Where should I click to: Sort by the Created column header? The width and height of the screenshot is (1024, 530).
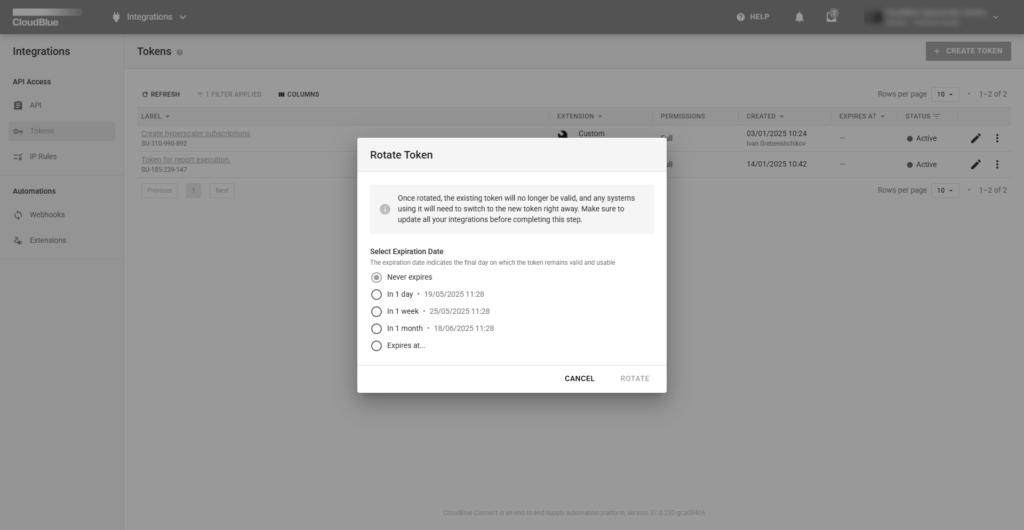[x=765, y=116]
